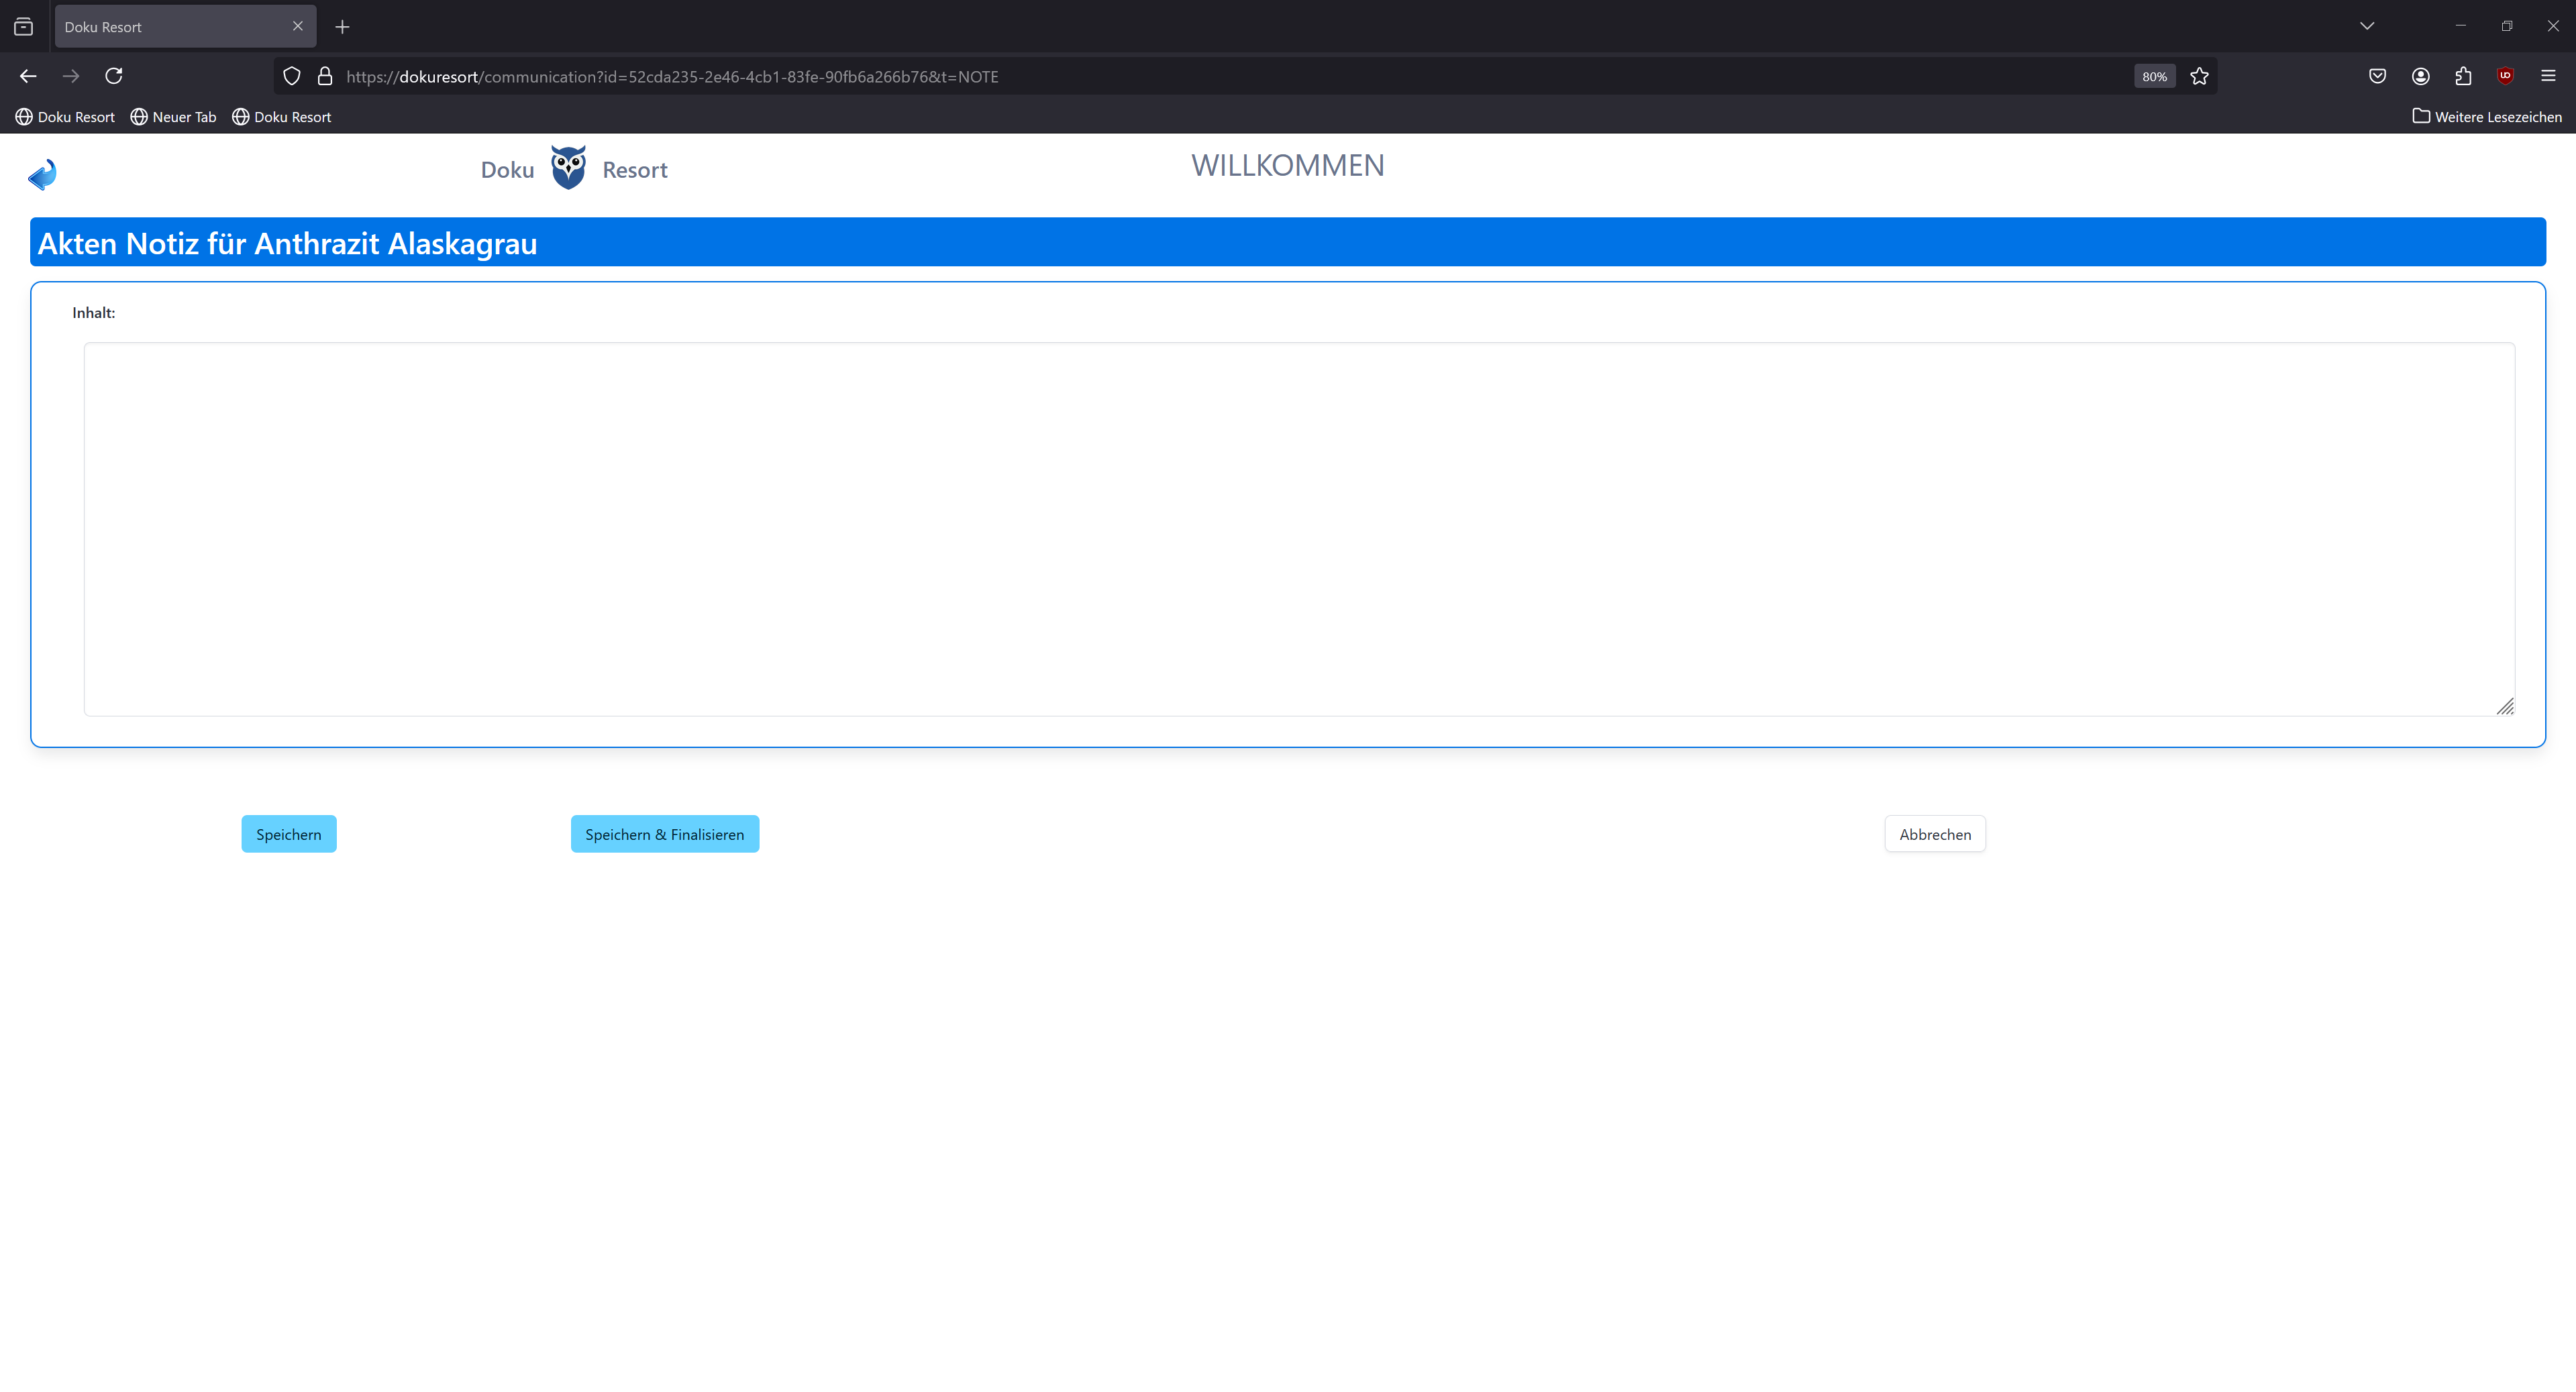This screenshot has height=1392, width=2576.
Task: Open the Neuer Tab bookmark
Action: [173, 117]
